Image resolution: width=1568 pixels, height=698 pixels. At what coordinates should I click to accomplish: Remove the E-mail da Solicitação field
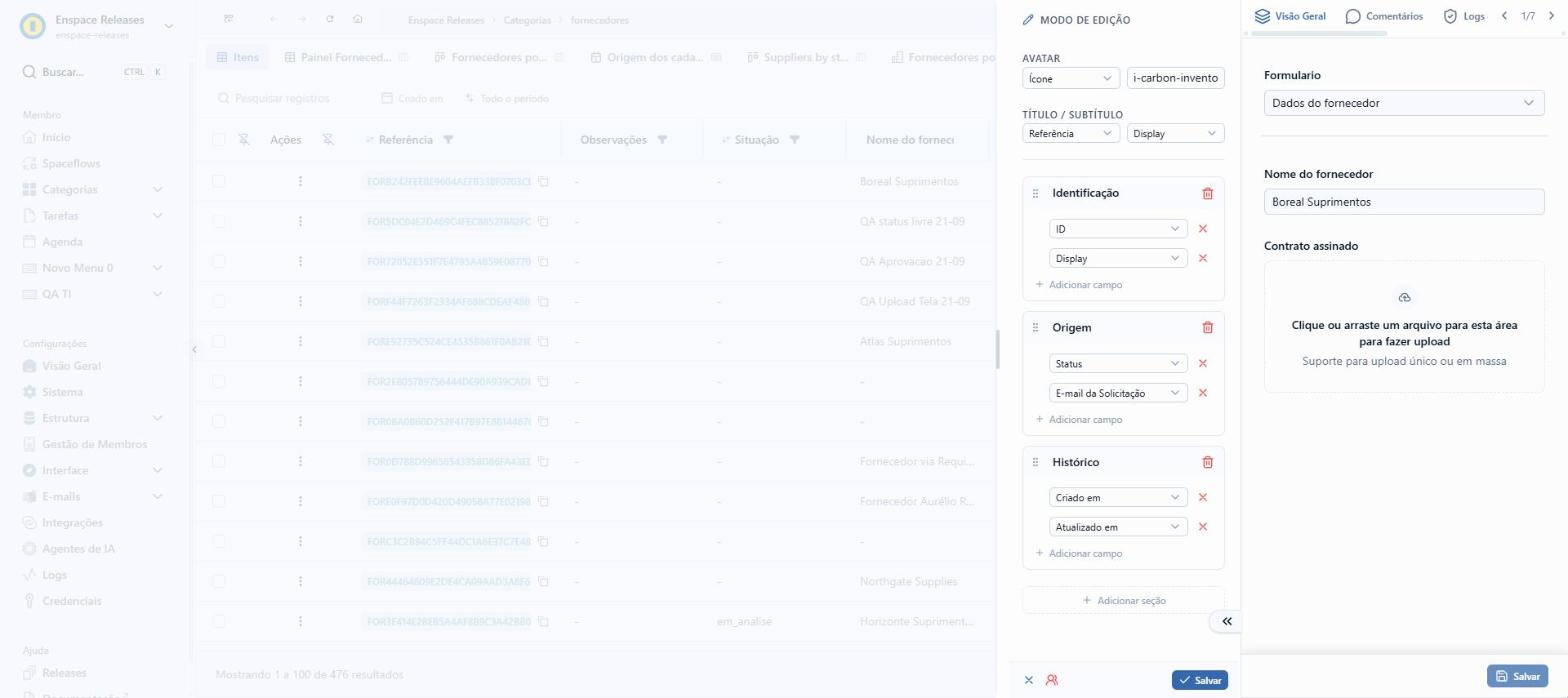coord(1203,393)
